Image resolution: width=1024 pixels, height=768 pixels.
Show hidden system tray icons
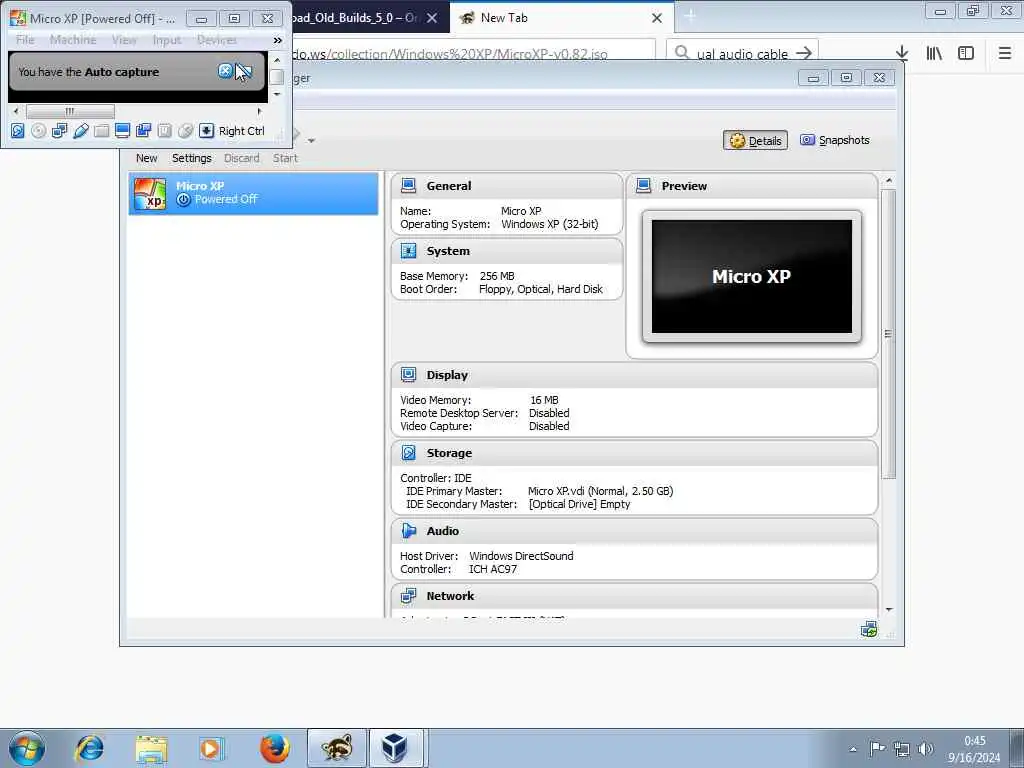pyautogui.click(x=853, y=749)
